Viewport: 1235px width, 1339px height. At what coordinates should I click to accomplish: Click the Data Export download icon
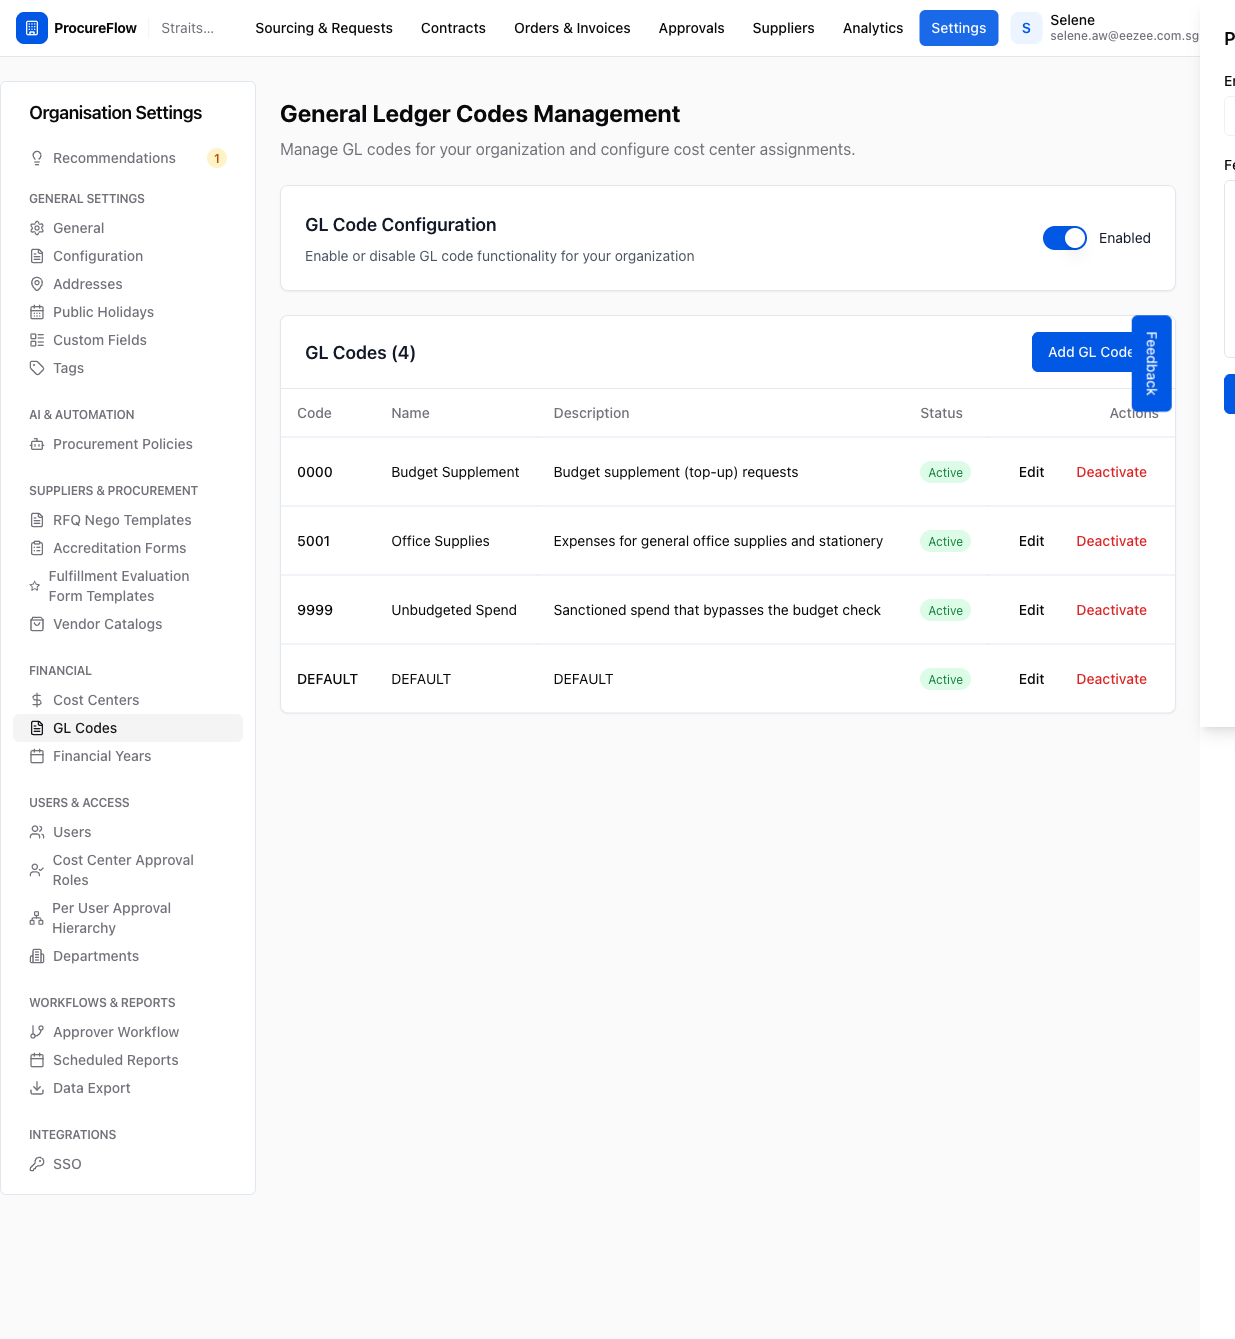click(x=37, y=1088)
